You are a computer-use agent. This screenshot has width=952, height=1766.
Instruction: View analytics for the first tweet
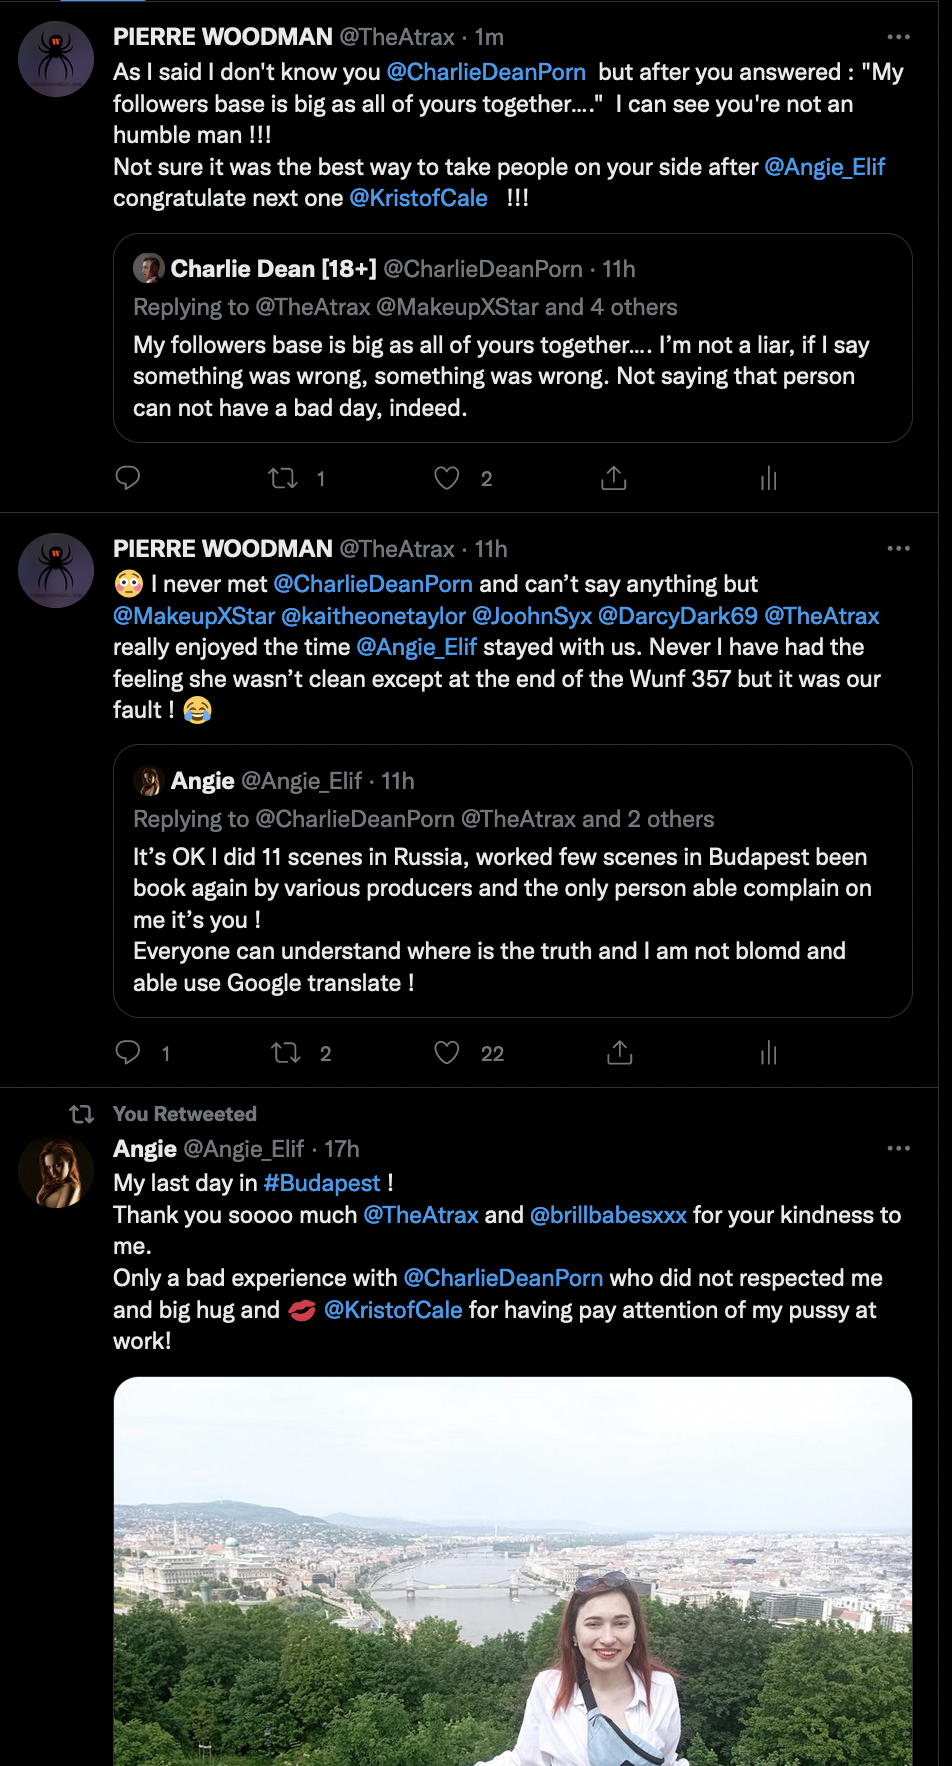[768, 478]
